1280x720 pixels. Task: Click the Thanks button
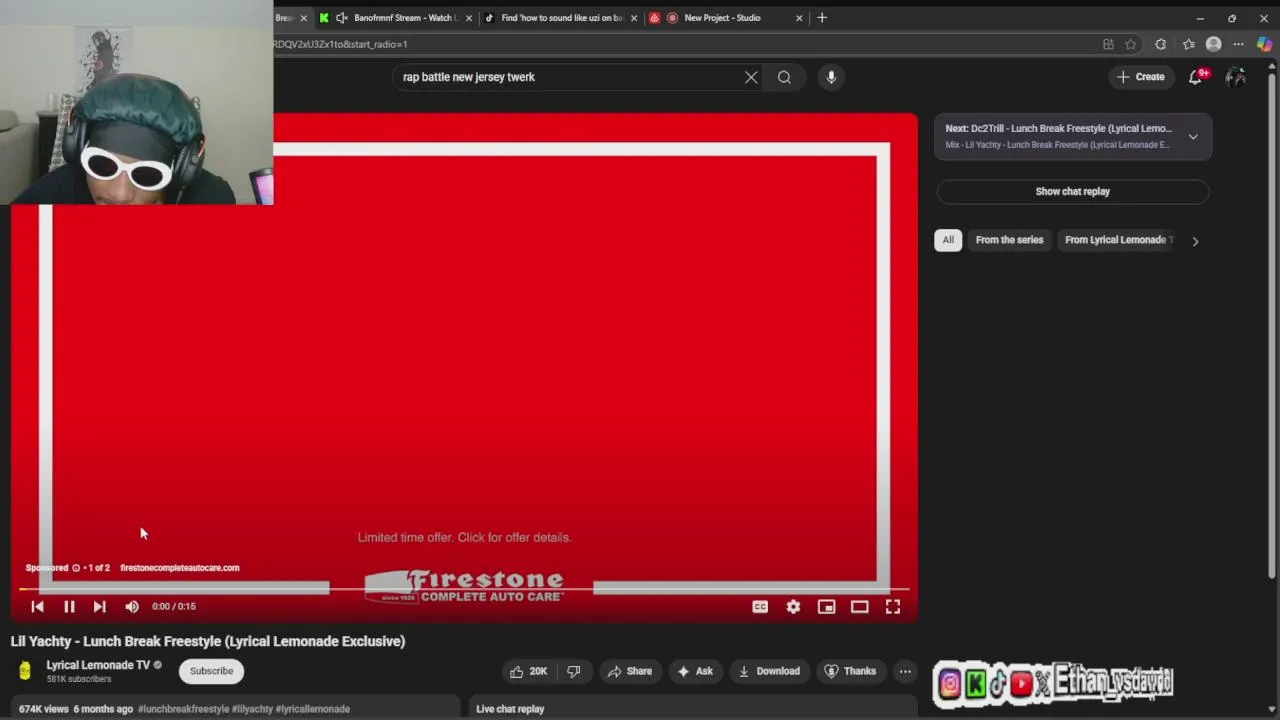click(x=849, y=671)
